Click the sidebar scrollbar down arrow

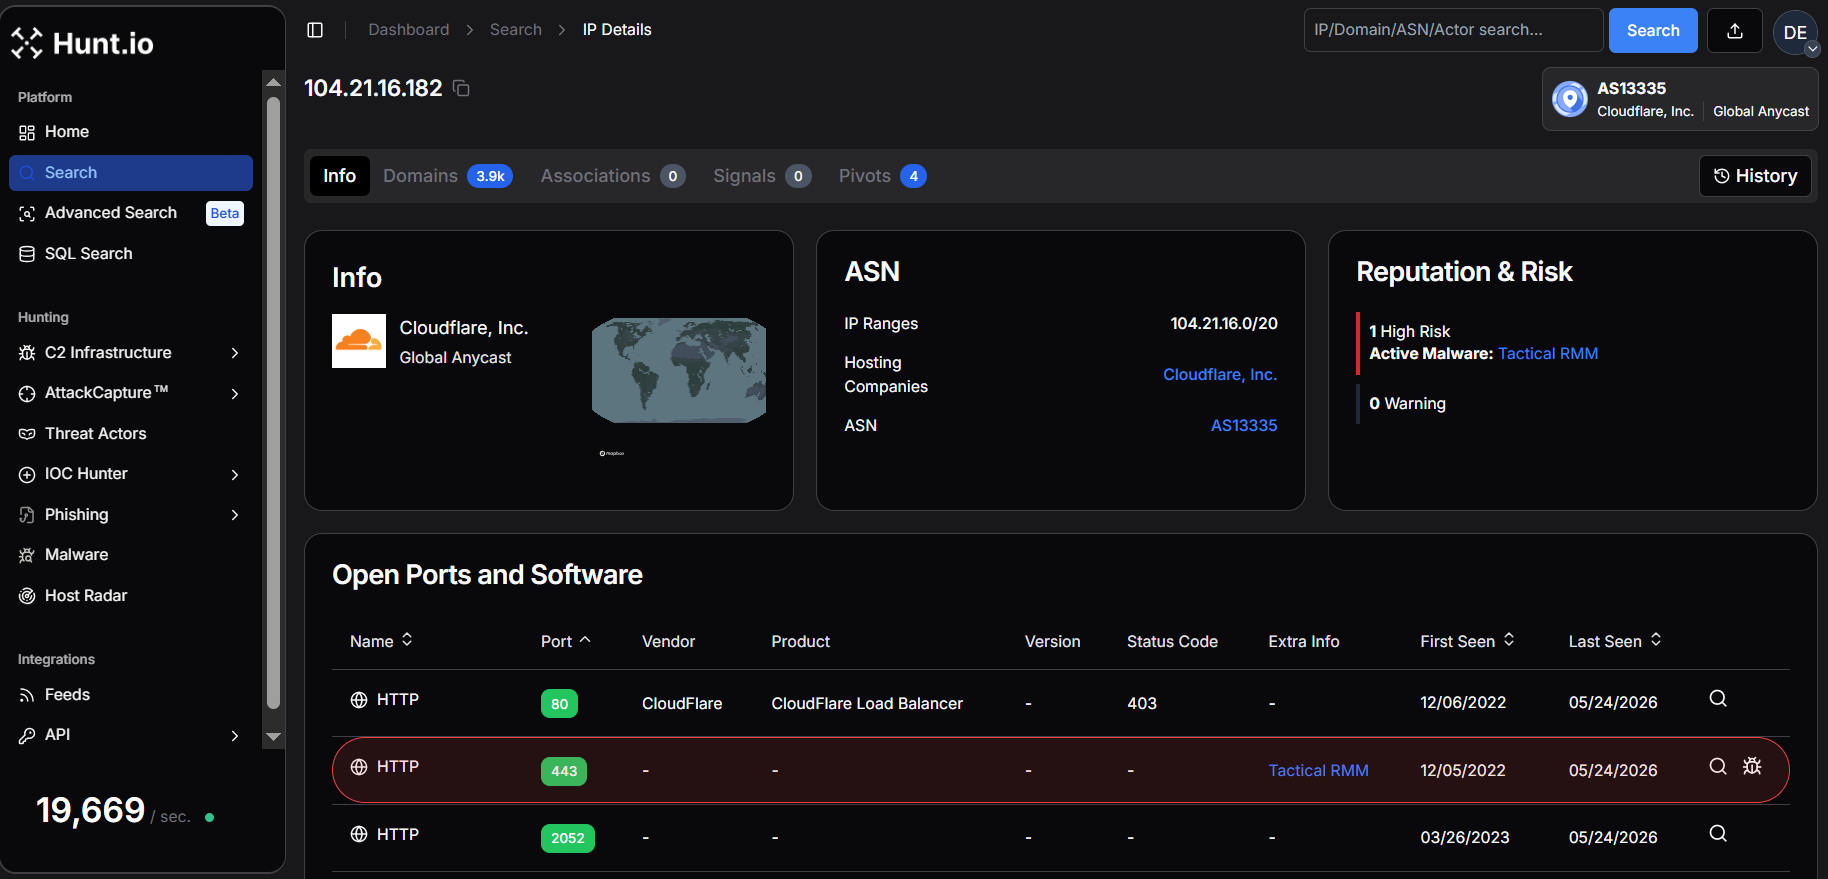[x=273, y=737]
